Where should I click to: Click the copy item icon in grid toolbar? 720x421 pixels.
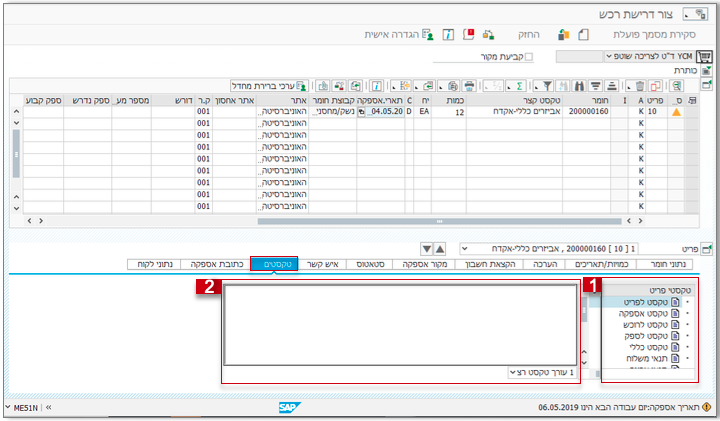(x=656, y=86)
